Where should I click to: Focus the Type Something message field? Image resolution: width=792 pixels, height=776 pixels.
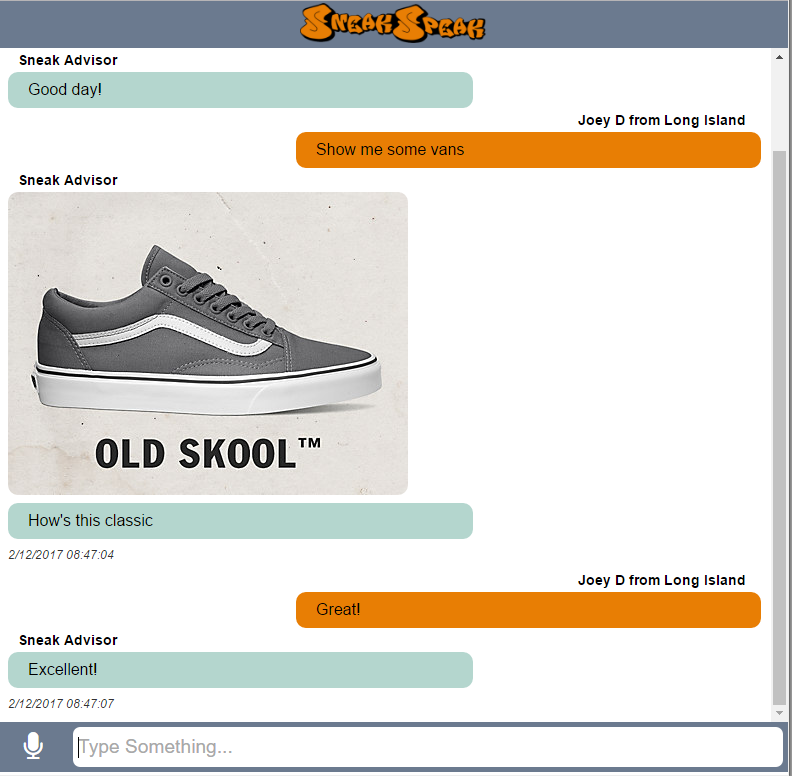pyautogui.click(x=427, y=747)
